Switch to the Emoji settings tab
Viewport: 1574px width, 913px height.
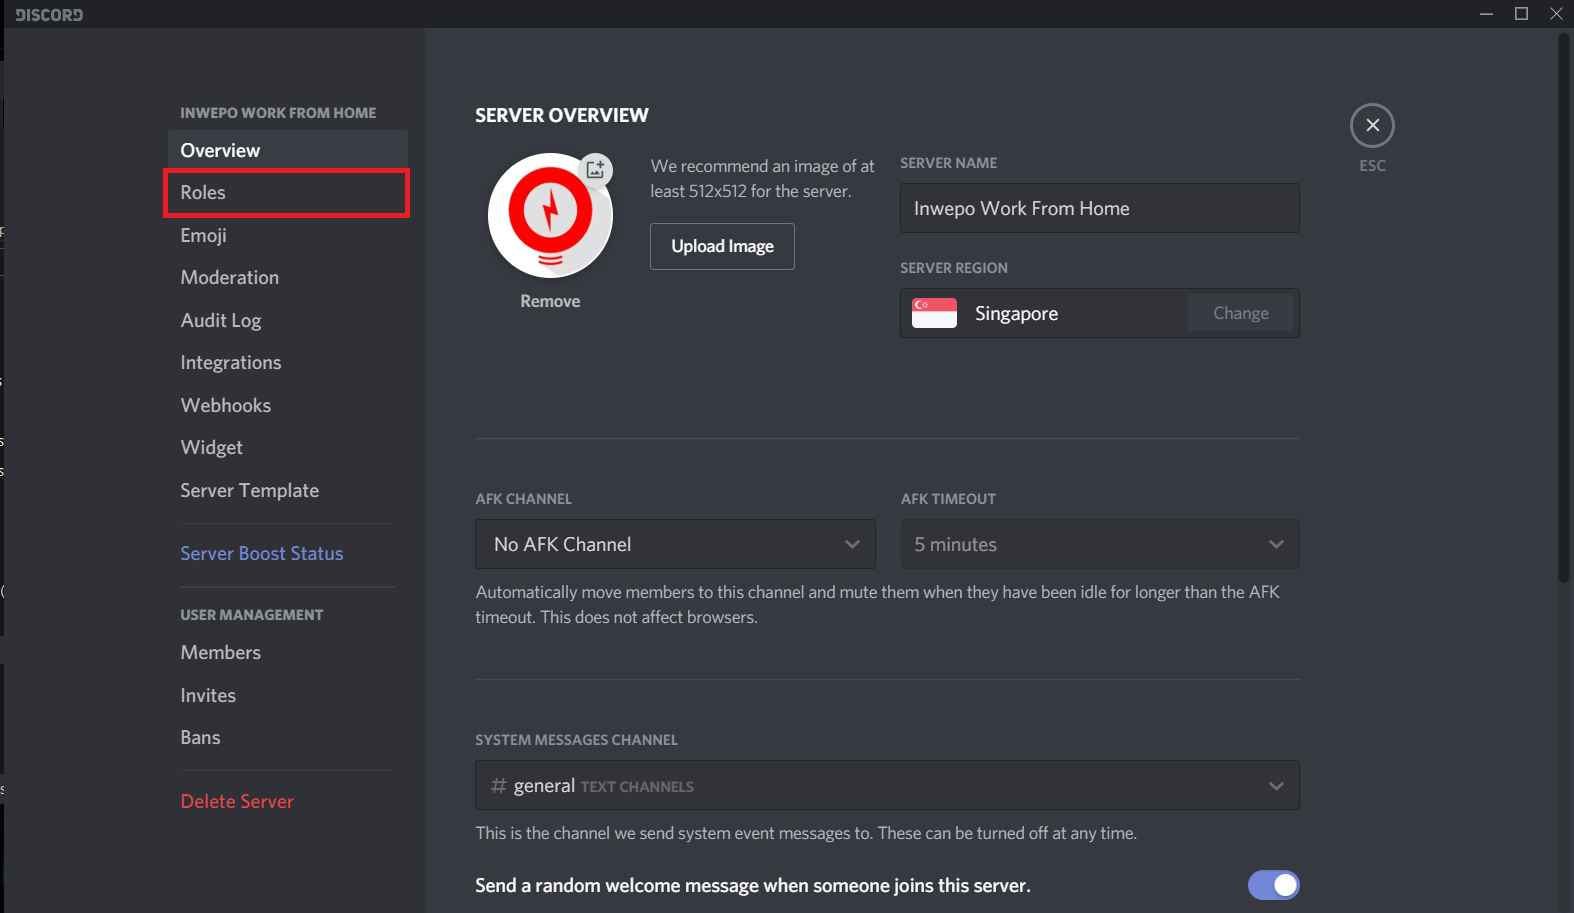[204, 235]
